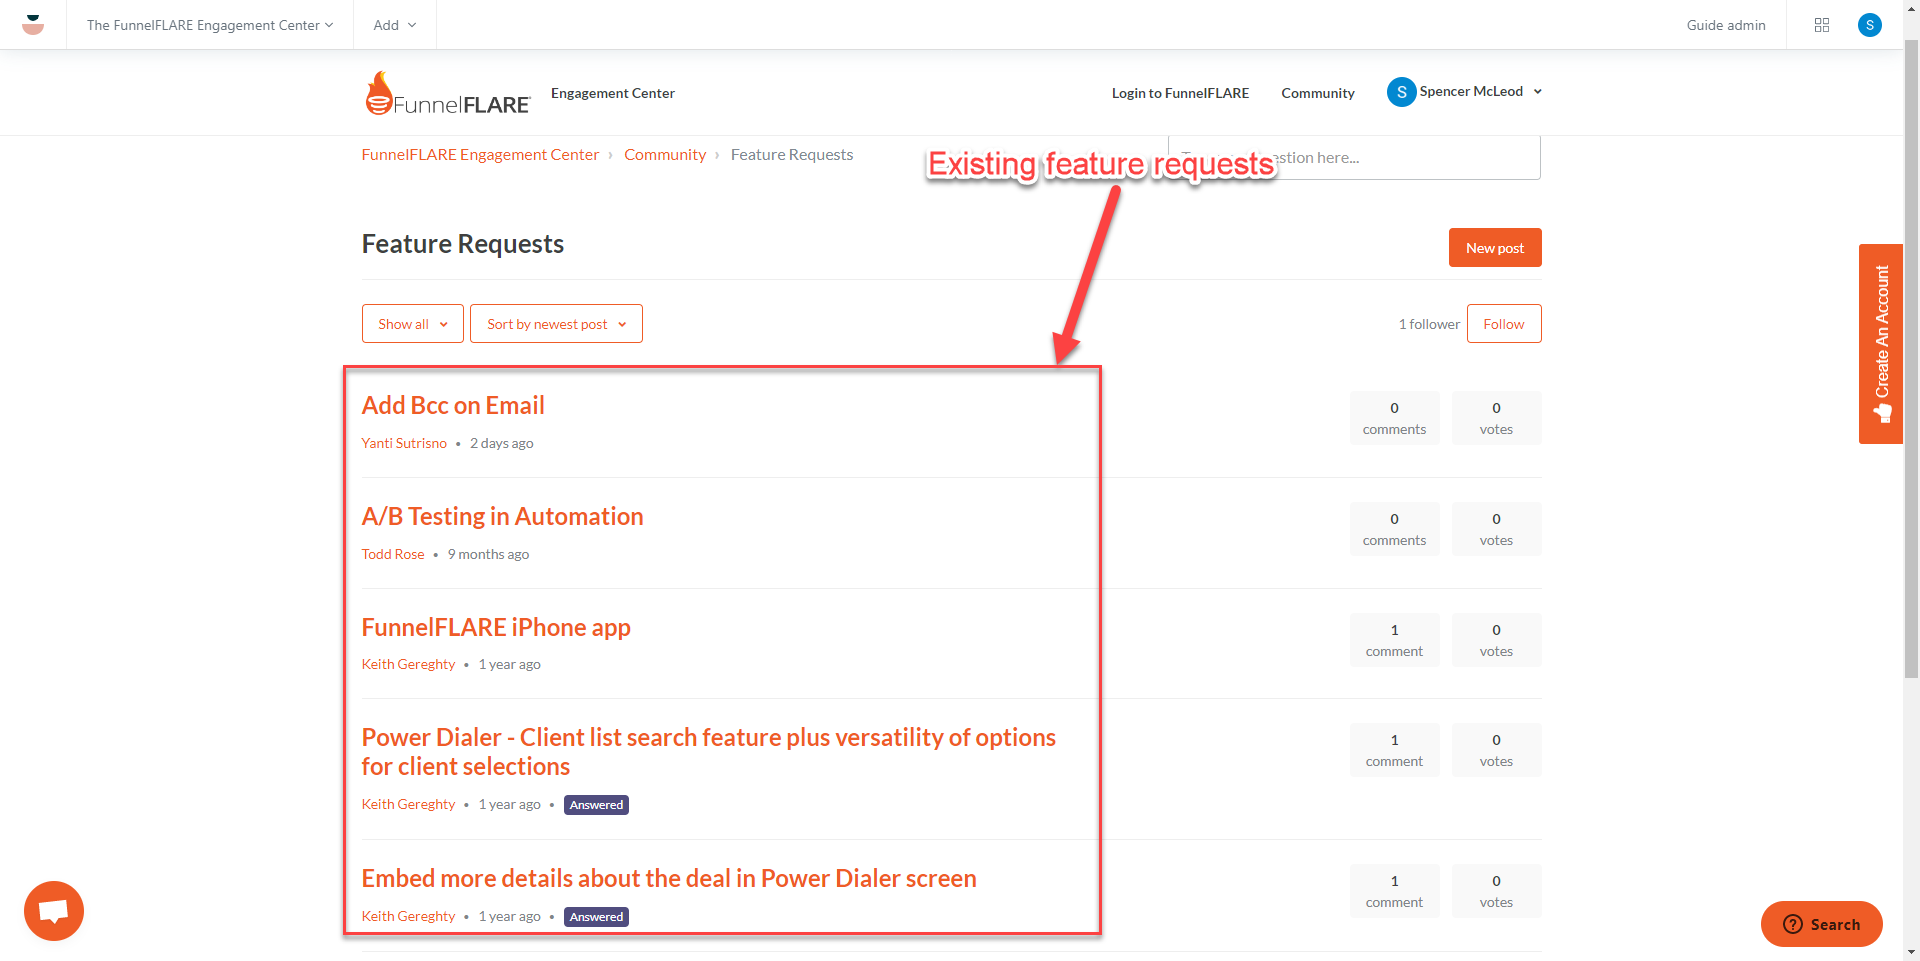This screenshot has height=961, width=1920.
Task: Open the Add dropdown menu
Action: (x=395, y=25)
